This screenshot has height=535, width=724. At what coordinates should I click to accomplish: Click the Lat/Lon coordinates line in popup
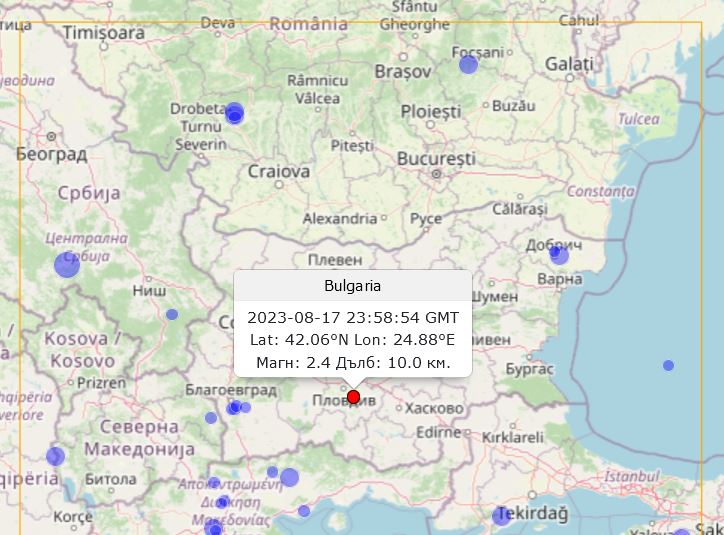352,340
